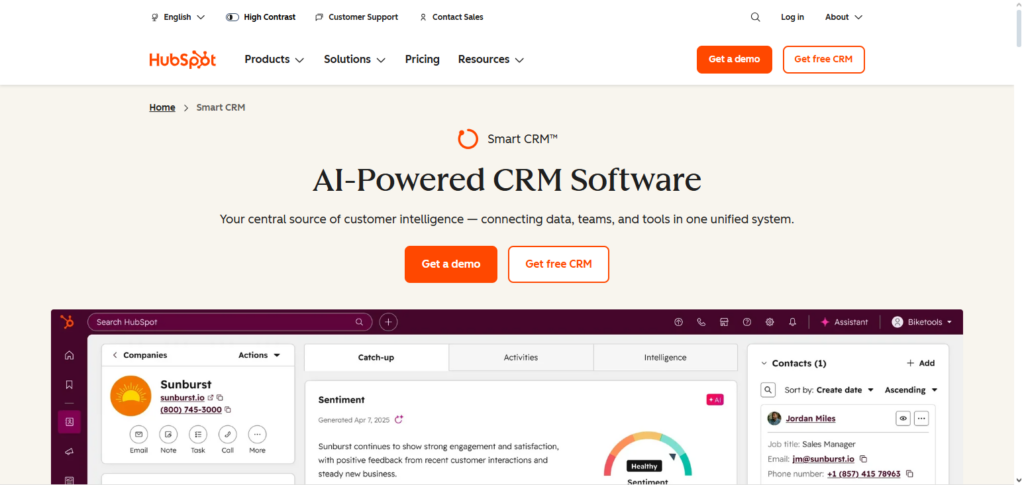Viewport: 1024px width, 485px height.
Task: Click the help question mark icon in app top bar
Action: click(x=747, y=322)
